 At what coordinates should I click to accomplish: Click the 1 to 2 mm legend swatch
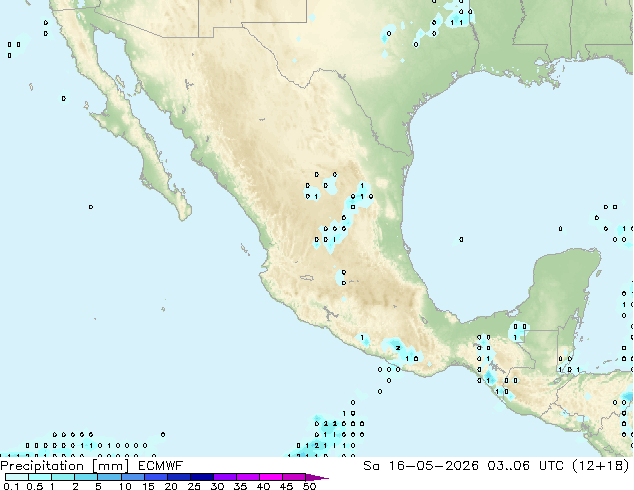(x=63, y=477)
